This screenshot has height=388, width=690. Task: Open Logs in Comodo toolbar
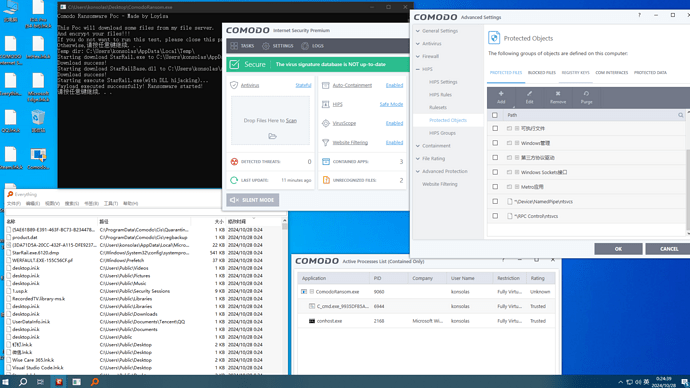pyautogui.click(x=312, y=46)
